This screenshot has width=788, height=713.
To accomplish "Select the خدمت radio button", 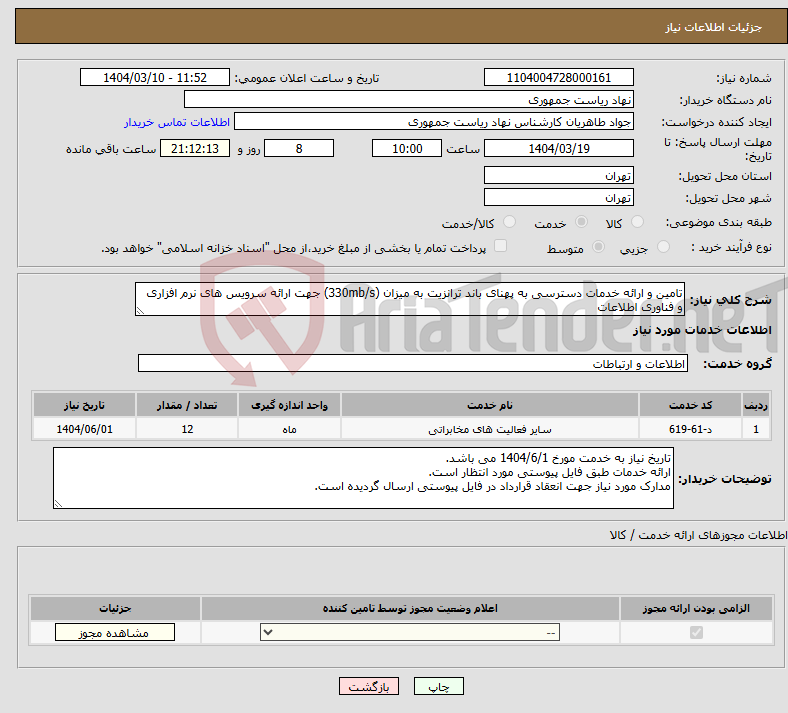I will (x=581, y=222).
